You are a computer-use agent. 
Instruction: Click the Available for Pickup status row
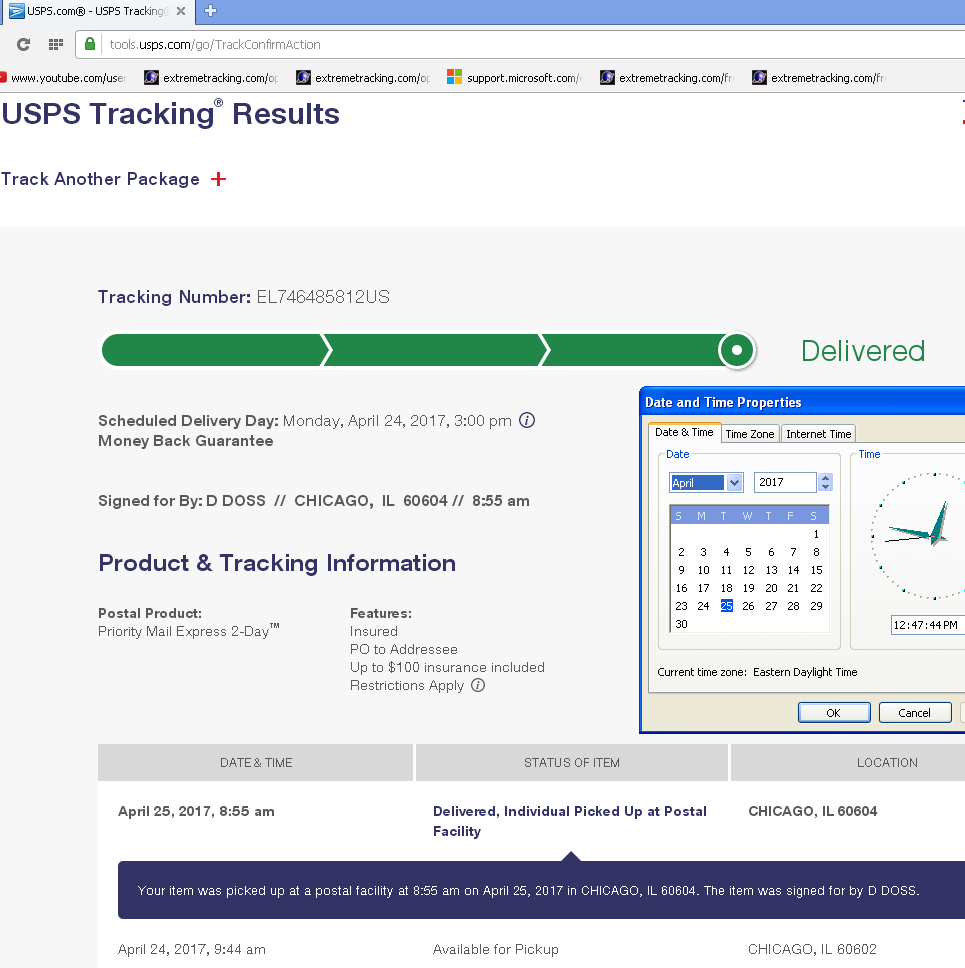tap(495, 949)
